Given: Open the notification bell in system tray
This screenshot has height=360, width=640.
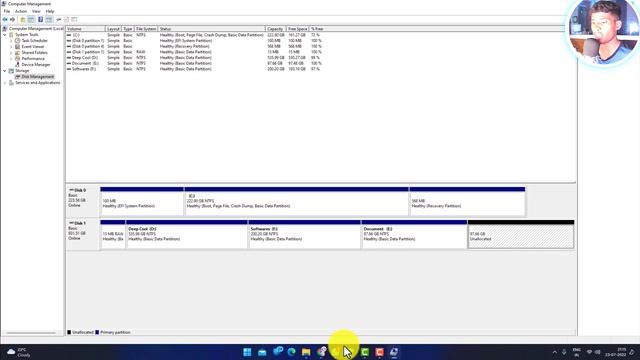Looking at the screenshot, I should (632, 352).
